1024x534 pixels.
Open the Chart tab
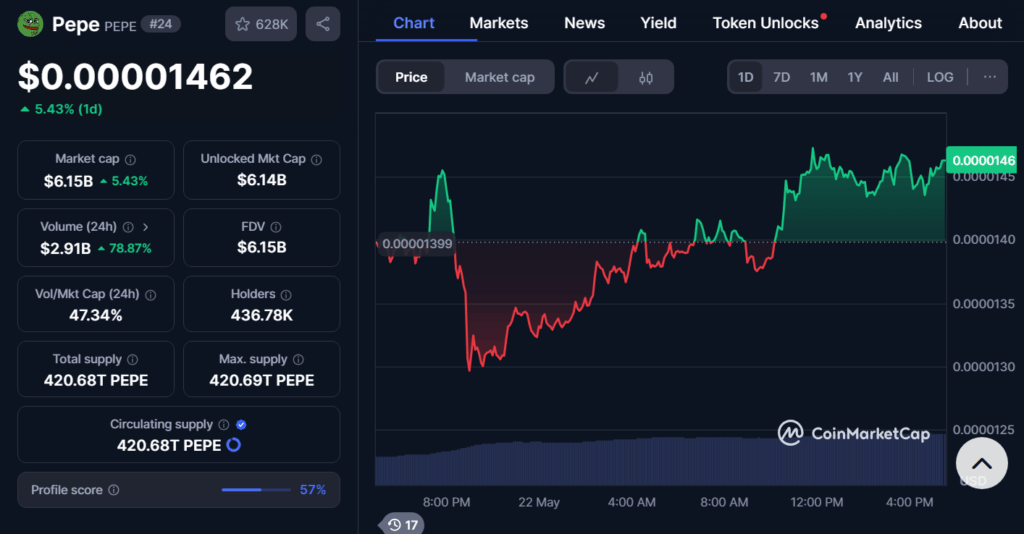[x=414, y=23]
